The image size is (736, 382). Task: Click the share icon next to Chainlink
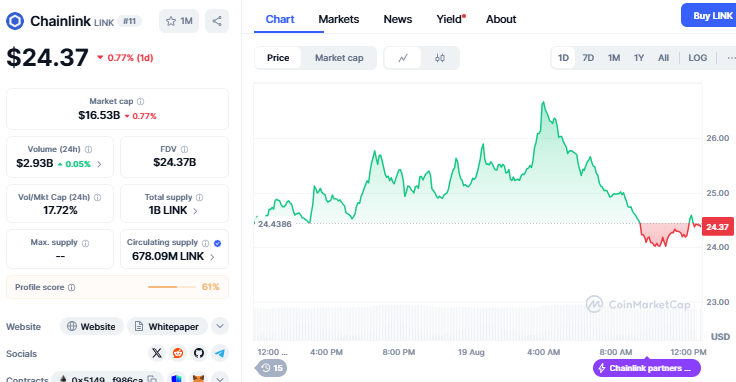[217, 21]
